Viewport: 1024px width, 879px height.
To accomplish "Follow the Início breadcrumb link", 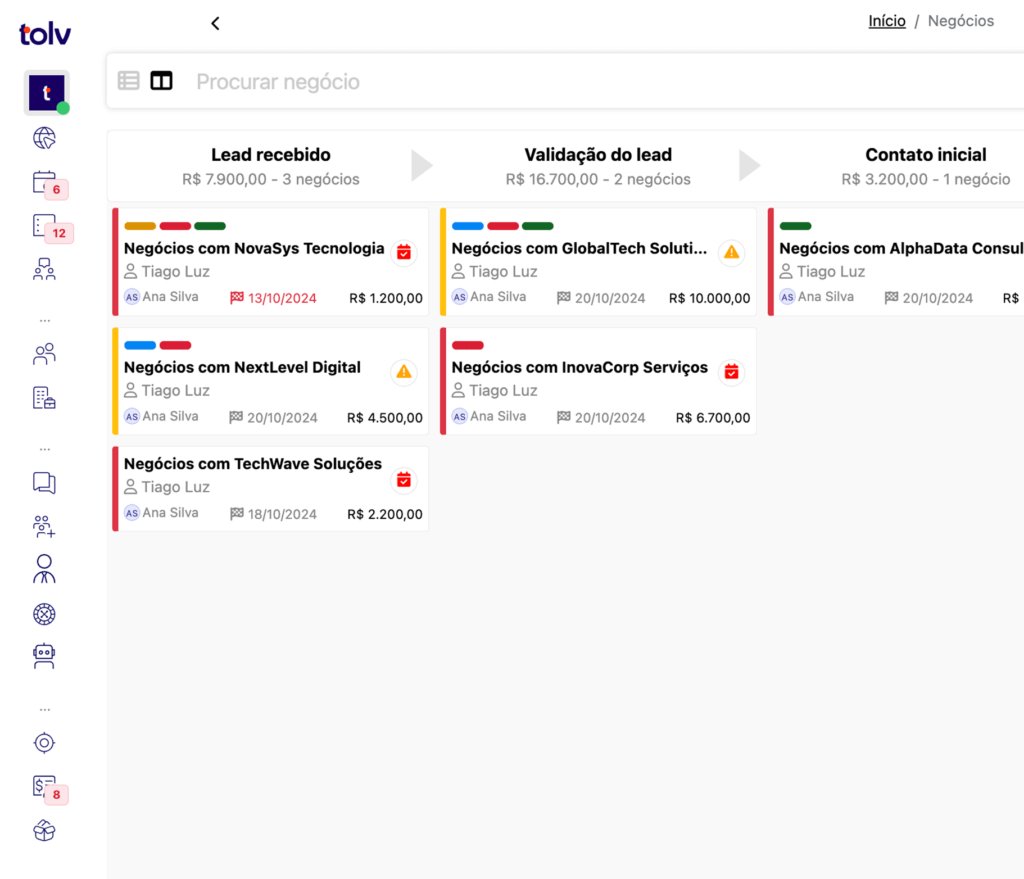I will 887,21.
